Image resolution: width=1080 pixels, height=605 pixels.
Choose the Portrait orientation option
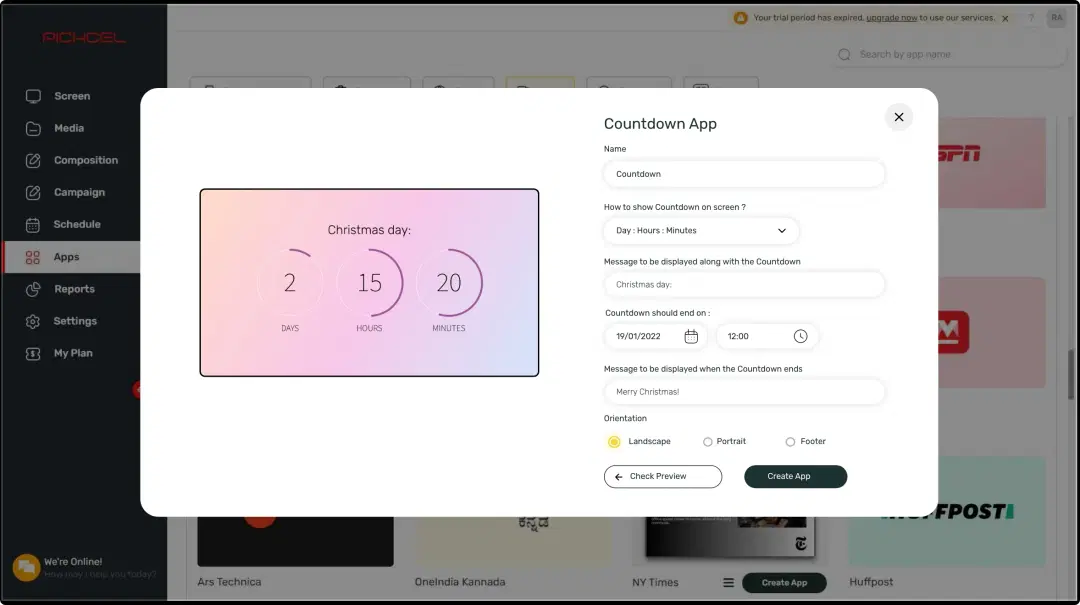pos(708,441)
